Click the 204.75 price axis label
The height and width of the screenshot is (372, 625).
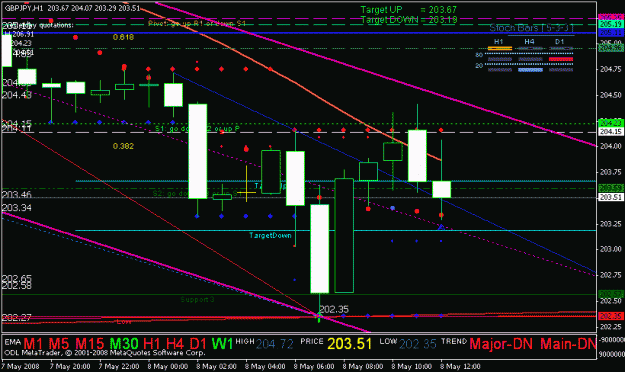click(x=611, y=69)
